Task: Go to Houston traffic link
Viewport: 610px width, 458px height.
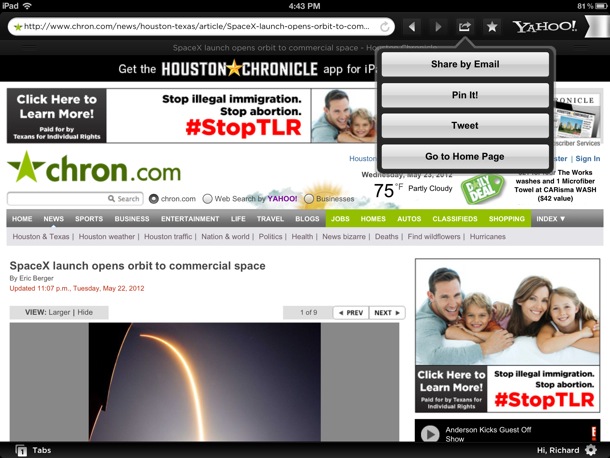Action: (168, 237)
